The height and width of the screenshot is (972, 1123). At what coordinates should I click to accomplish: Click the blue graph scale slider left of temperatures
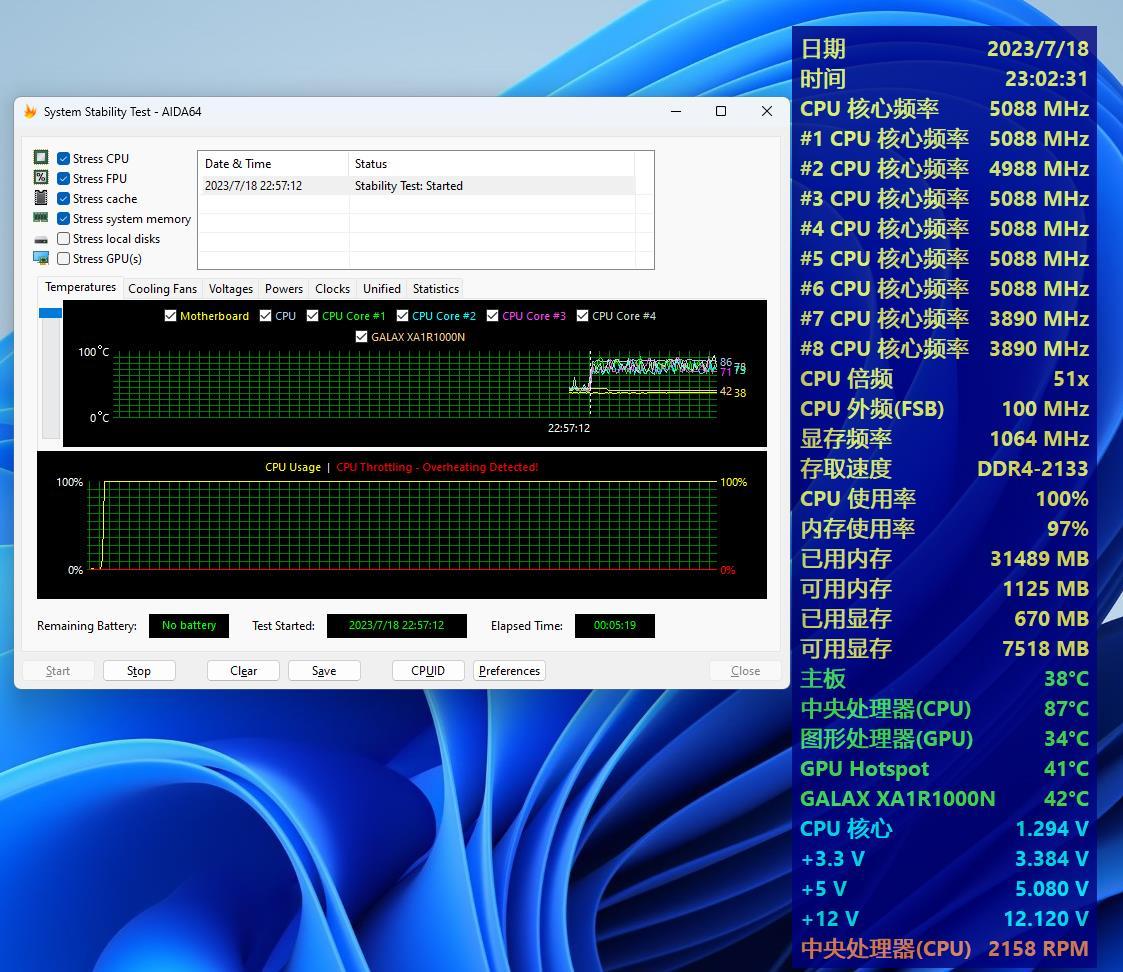[50, 313]
